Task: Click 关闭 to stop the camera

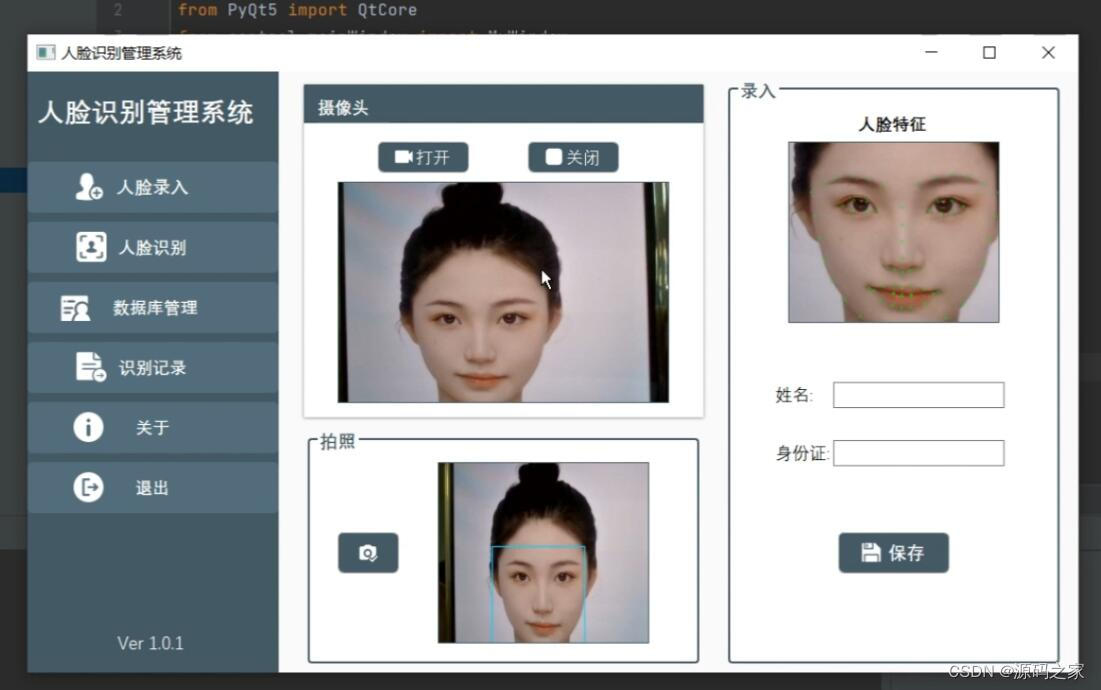Action: point(573,156)
